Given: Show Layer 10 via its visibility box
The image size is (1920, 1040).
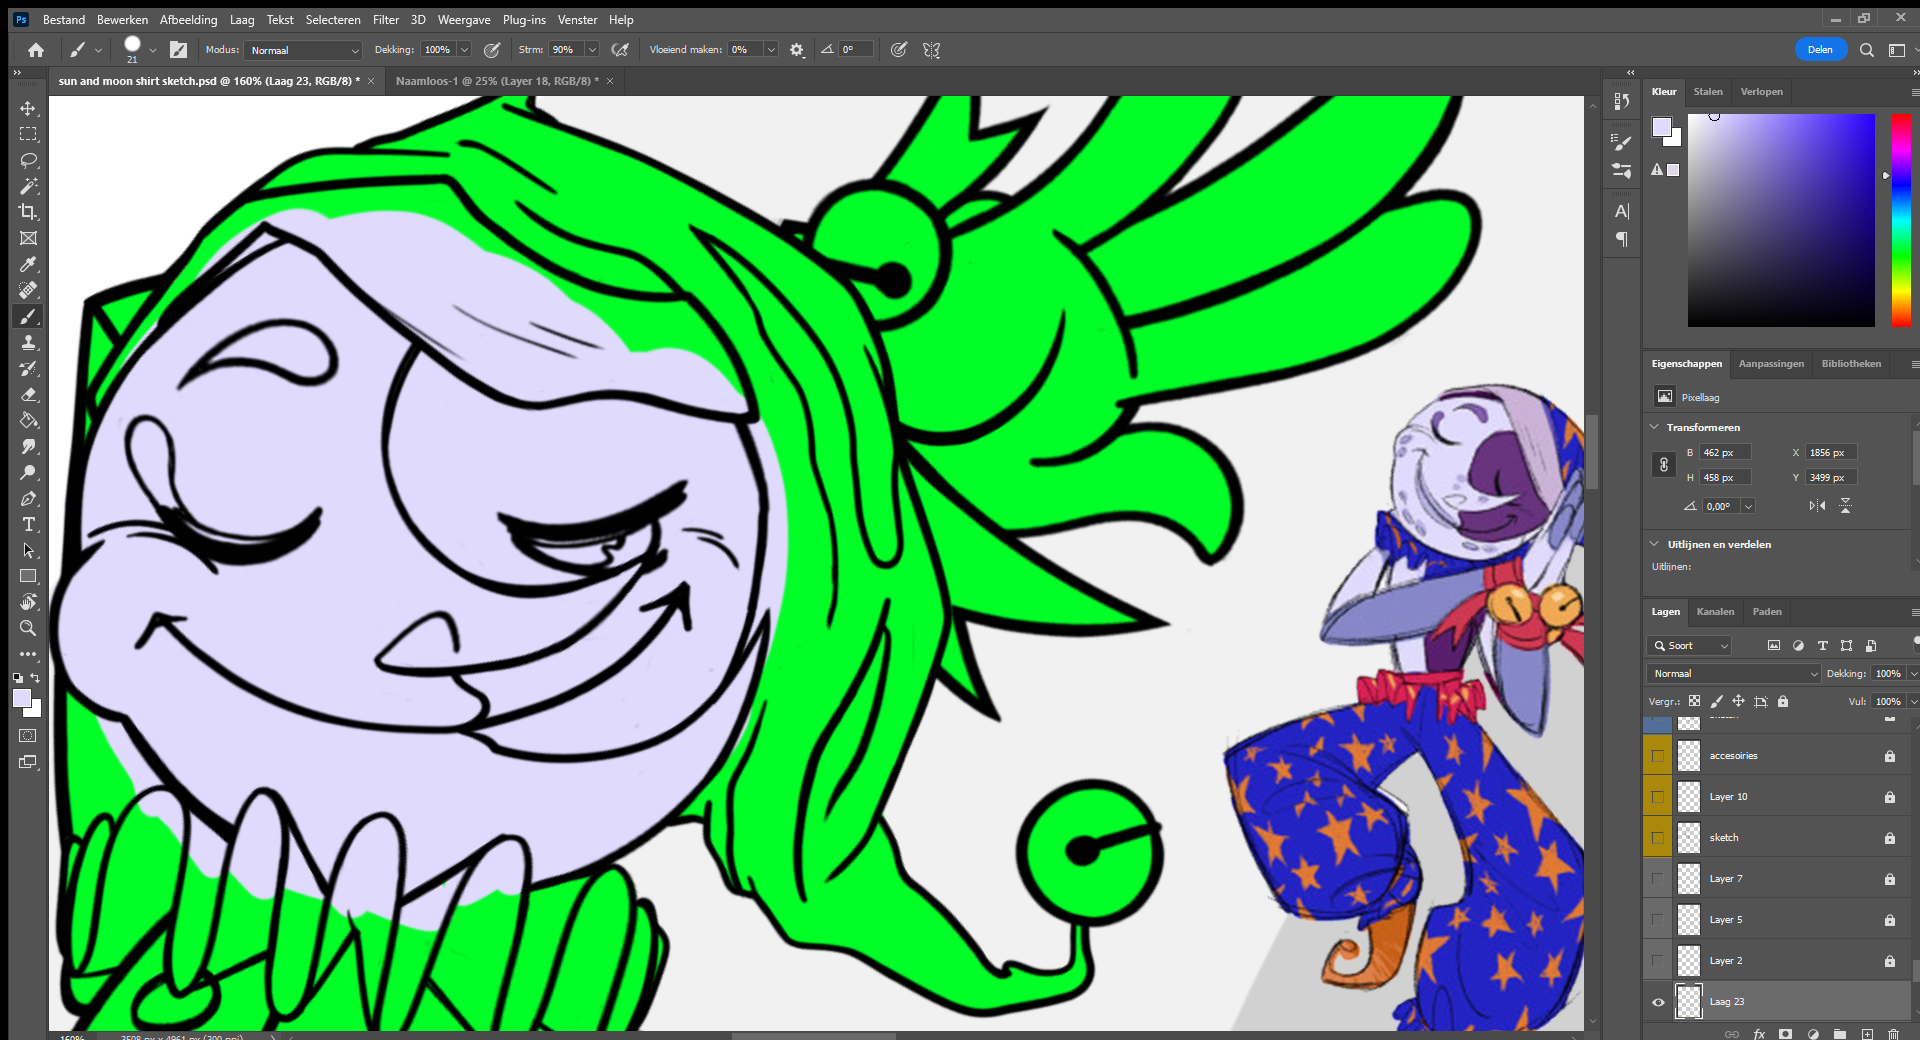Looking at the screenshot, I should tap(1658, 797).
